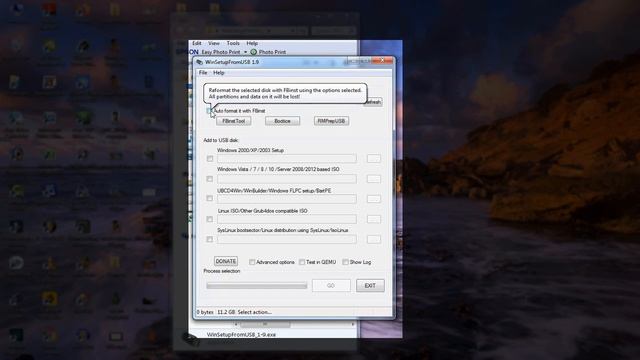The image size is (640, 360).
Task: Click the Linux ISO/Other Grub4dos path field
Action: pos(287,219)
